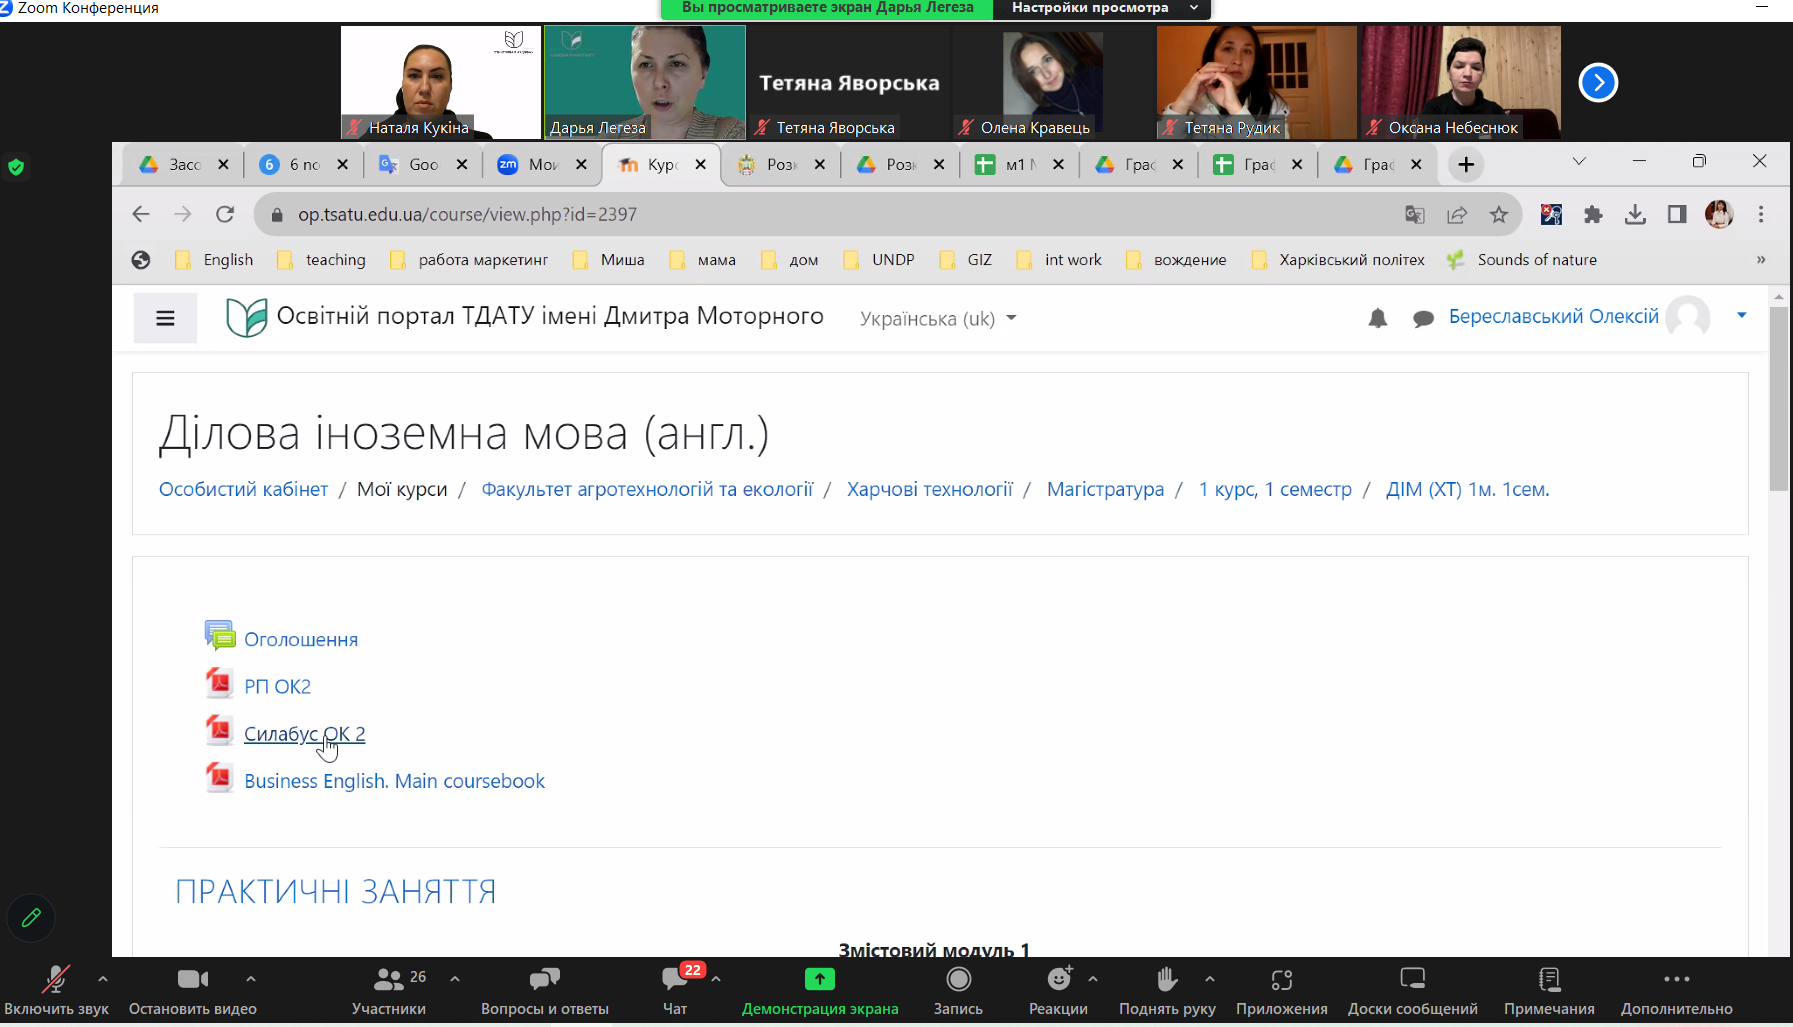The width and height of the screenshot is (1793, 1027).
Task: Open the English bookmarks folder
Action: (215, 260)
